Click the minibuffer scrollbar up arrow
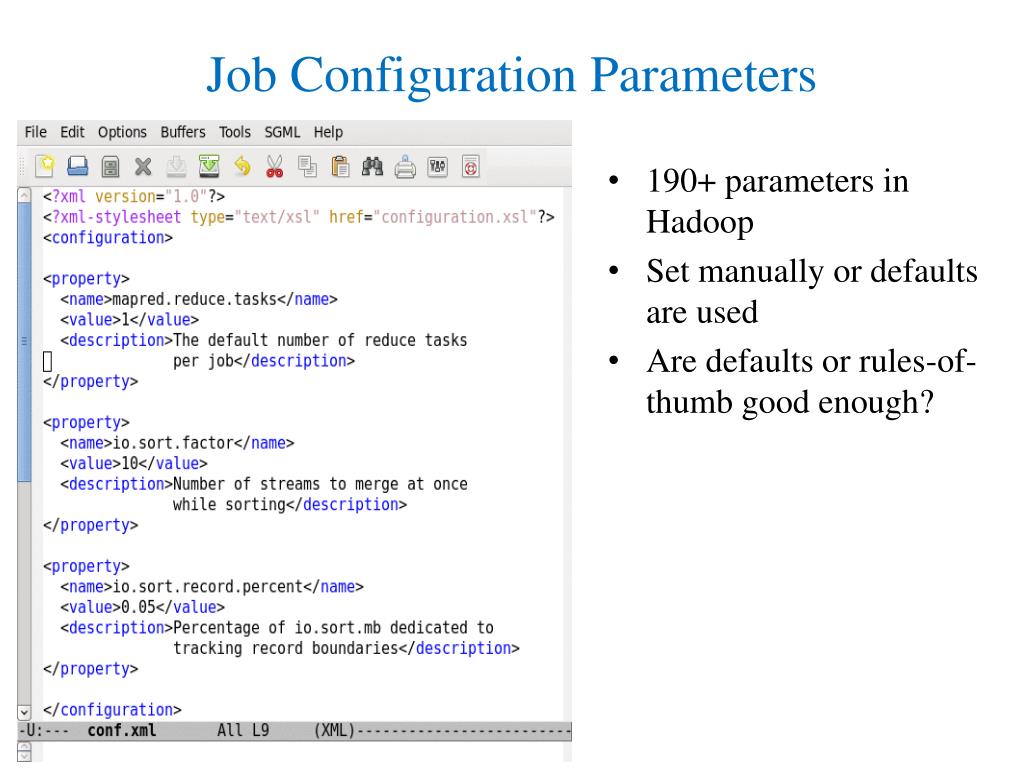1024x768 pixels. (x=24, y=746)
